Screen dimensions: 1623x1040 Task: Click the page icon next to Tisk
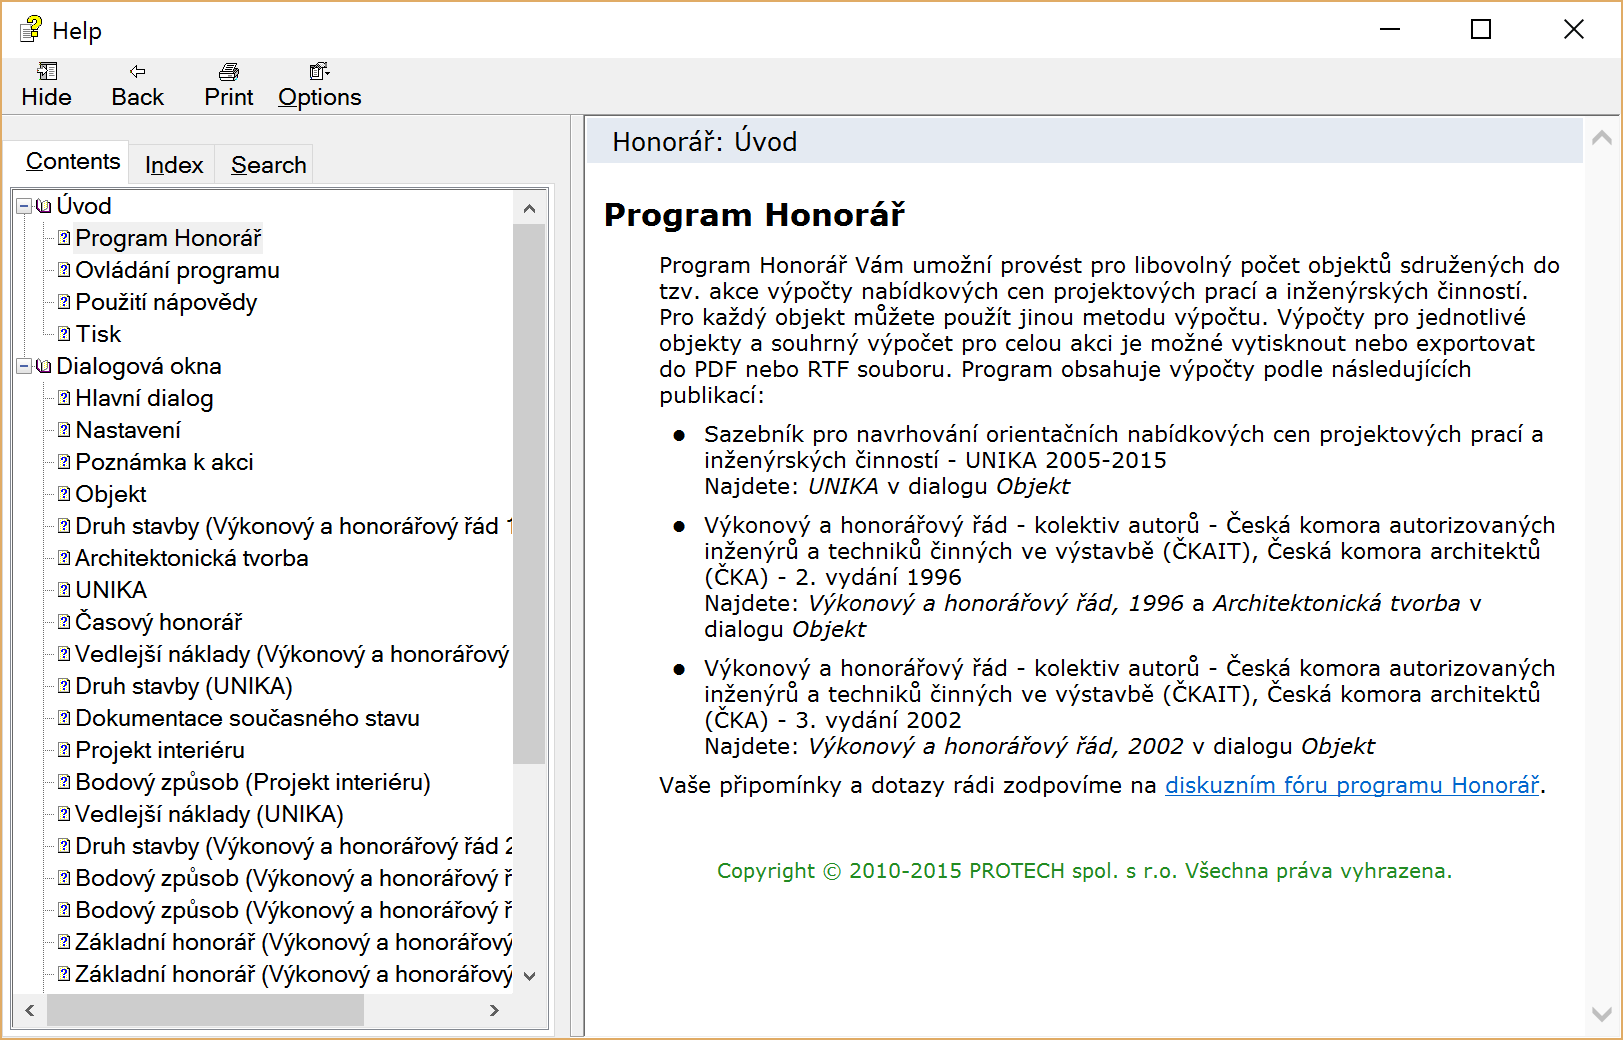click(x=64, y=334)
